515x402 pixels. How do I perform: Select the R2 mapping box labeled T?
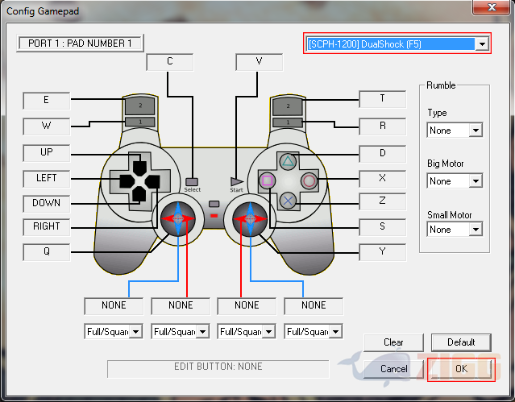[382, 99]
